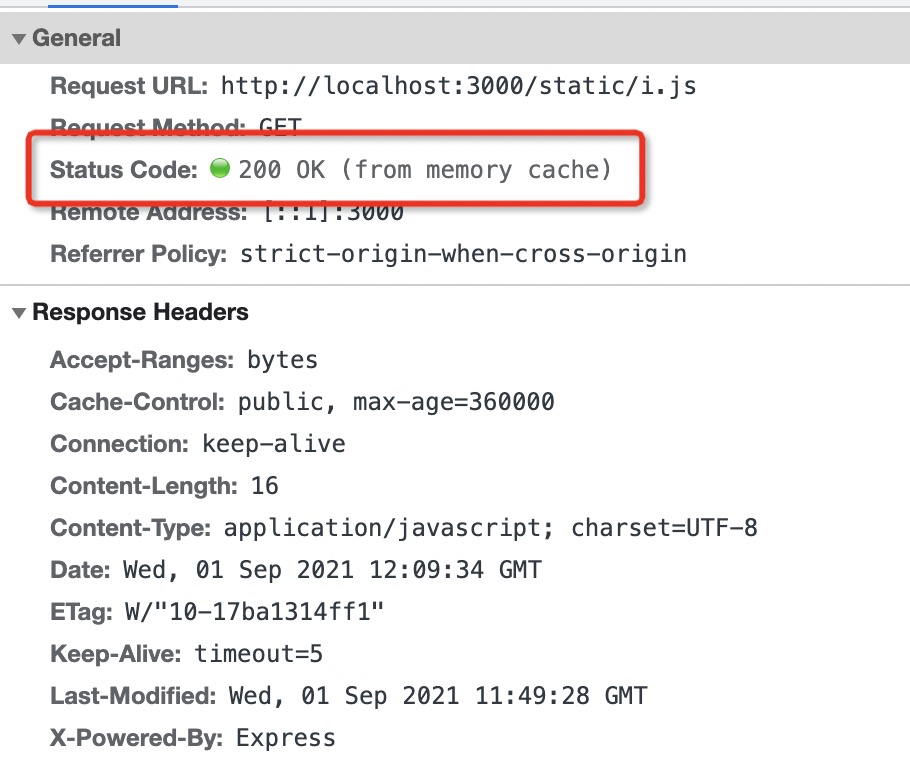Click the X-Powered-By Express value
Viewport: 910px width, 768px height.
tap(285, 739)
